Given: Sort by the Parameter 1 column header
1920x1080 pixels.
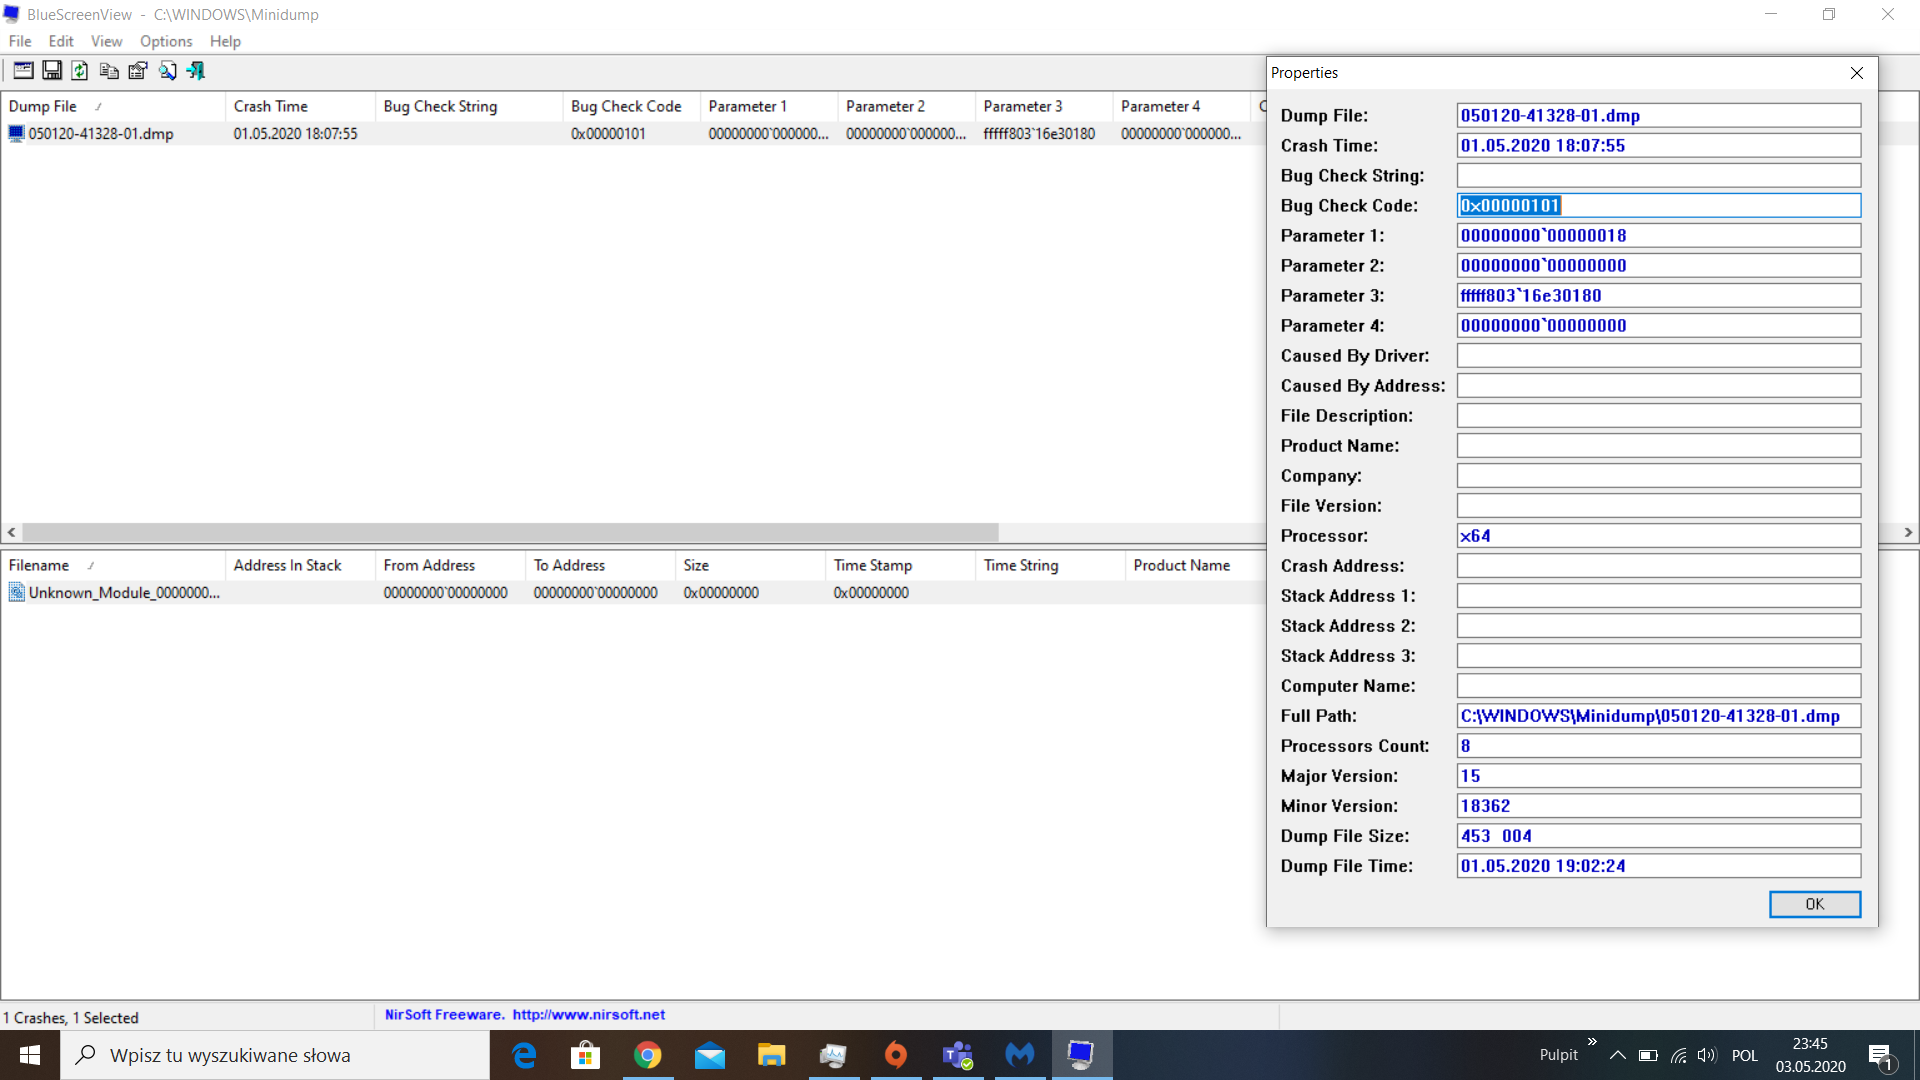Looking at the screenshot, I should point(769,106).
